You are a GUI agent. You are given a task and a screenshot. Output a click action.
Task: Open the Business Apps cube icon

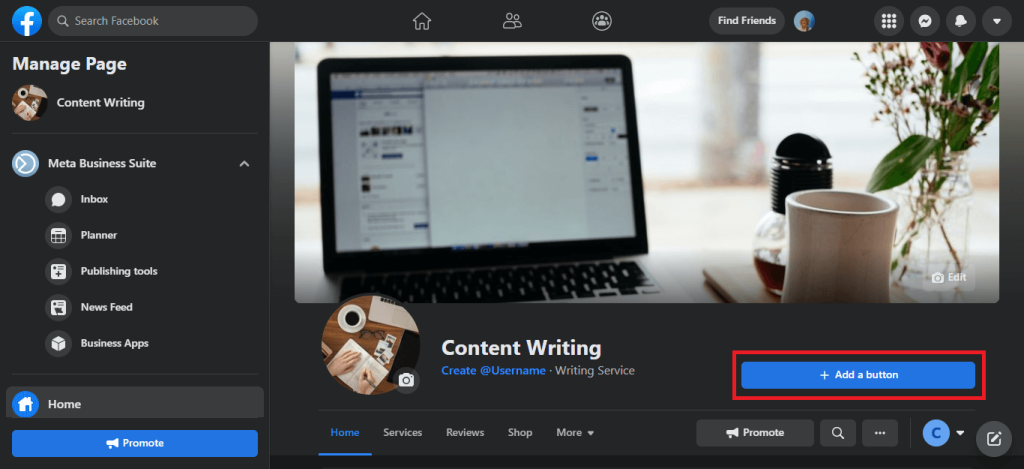pos(58,343)
